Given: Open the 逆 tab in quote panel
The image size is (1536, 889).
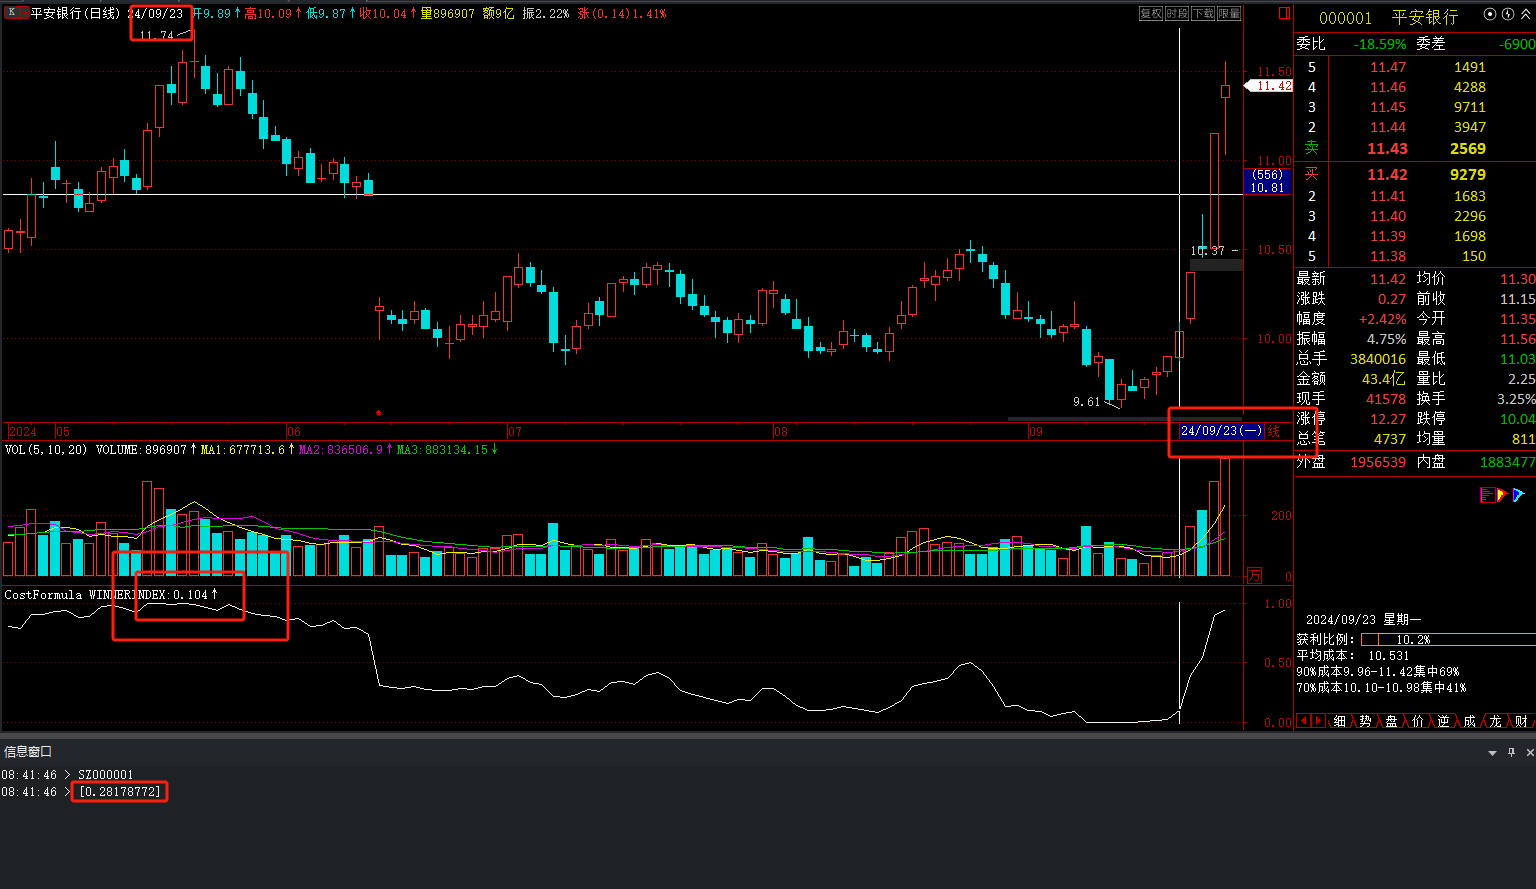Looking at the screenshot, I should tap(1444, 721).
